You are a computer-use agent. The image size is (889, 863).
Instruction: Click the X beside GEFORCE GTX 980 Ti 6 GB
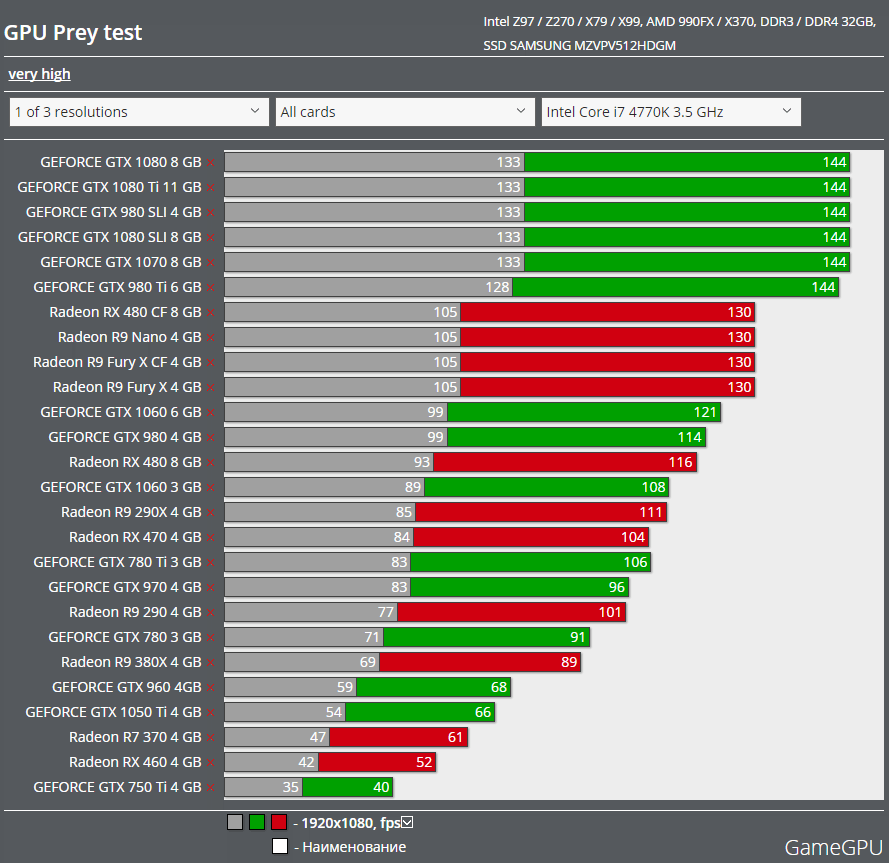point(210,287)
